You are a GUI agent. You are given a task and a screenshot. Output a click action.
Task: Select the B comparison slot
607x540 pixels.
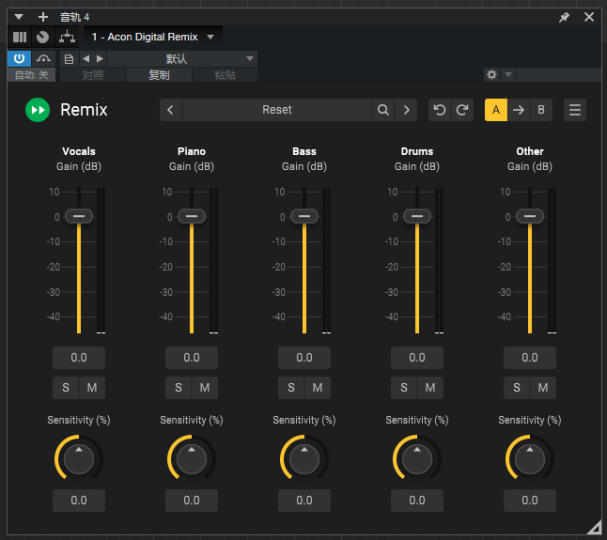tap(541, 110)
